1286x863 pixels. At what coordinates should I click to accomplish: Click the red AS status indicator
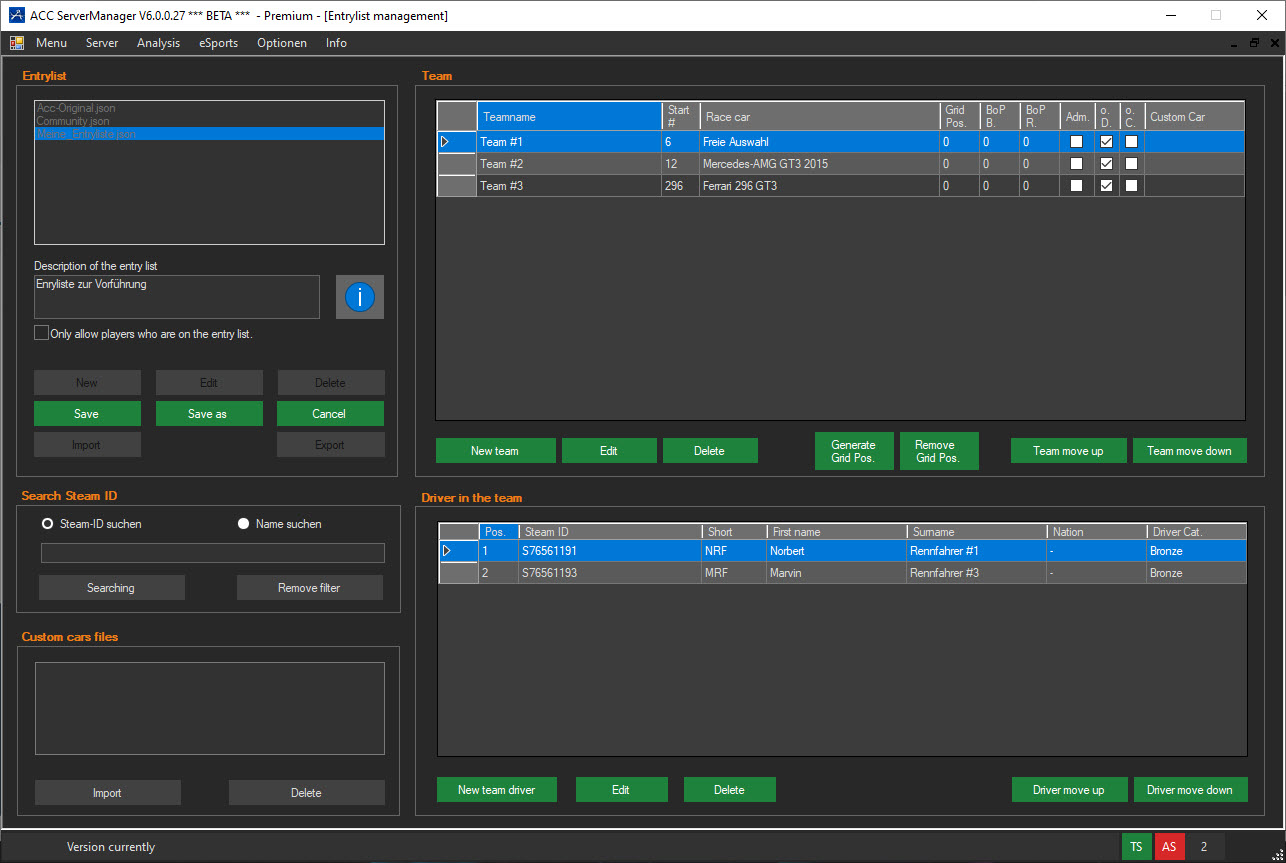(1169, 847)
